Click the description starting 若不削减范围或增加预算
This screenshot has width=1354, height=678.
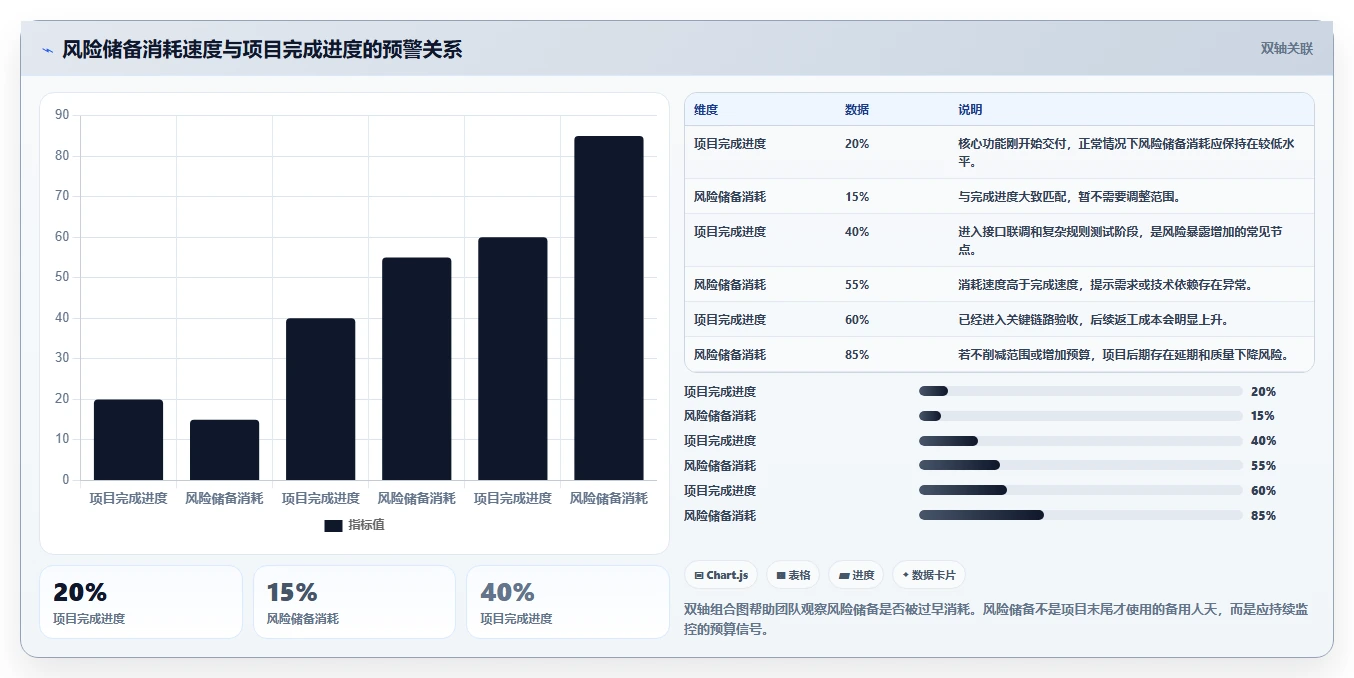click(1123, 355)
